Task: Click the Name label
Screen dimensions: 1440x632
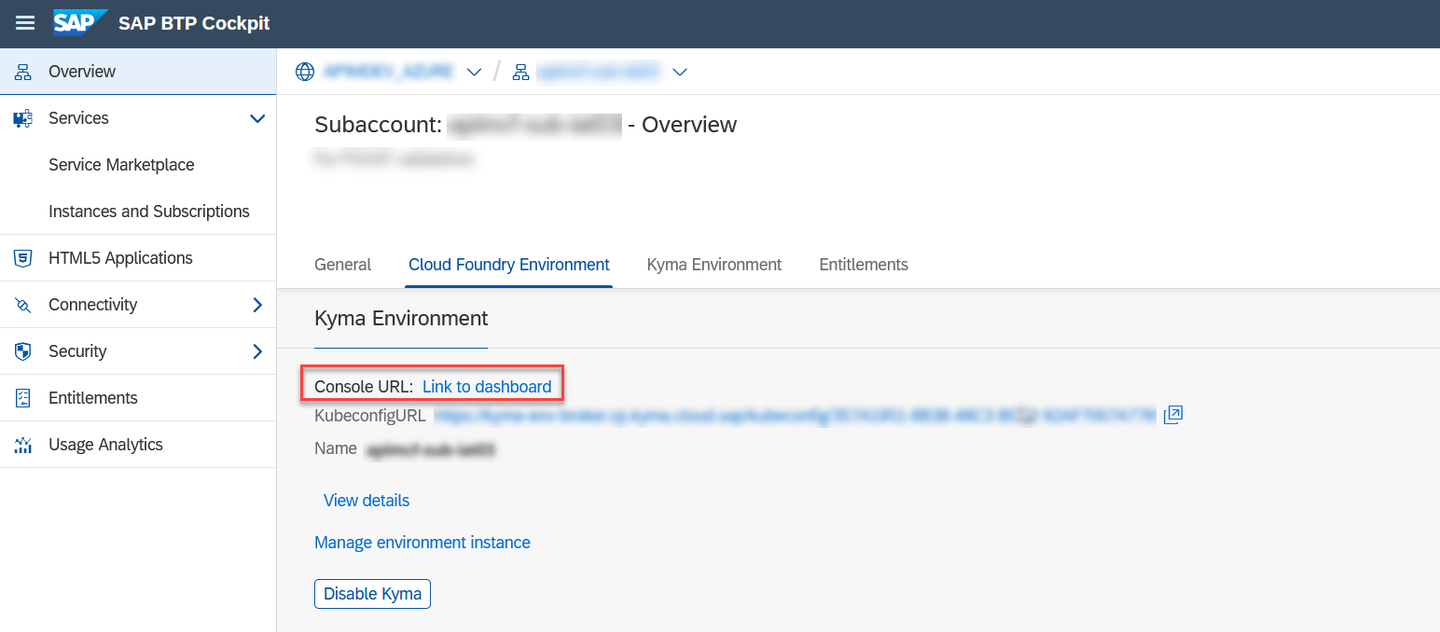Action: [335, 449]
